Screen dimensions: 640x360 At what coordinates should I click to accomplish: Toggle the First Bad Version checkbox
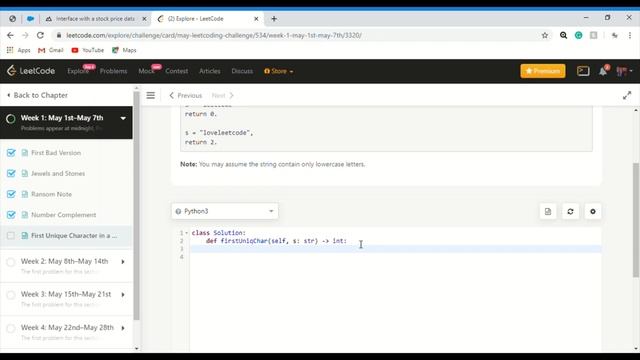[11, 153]
